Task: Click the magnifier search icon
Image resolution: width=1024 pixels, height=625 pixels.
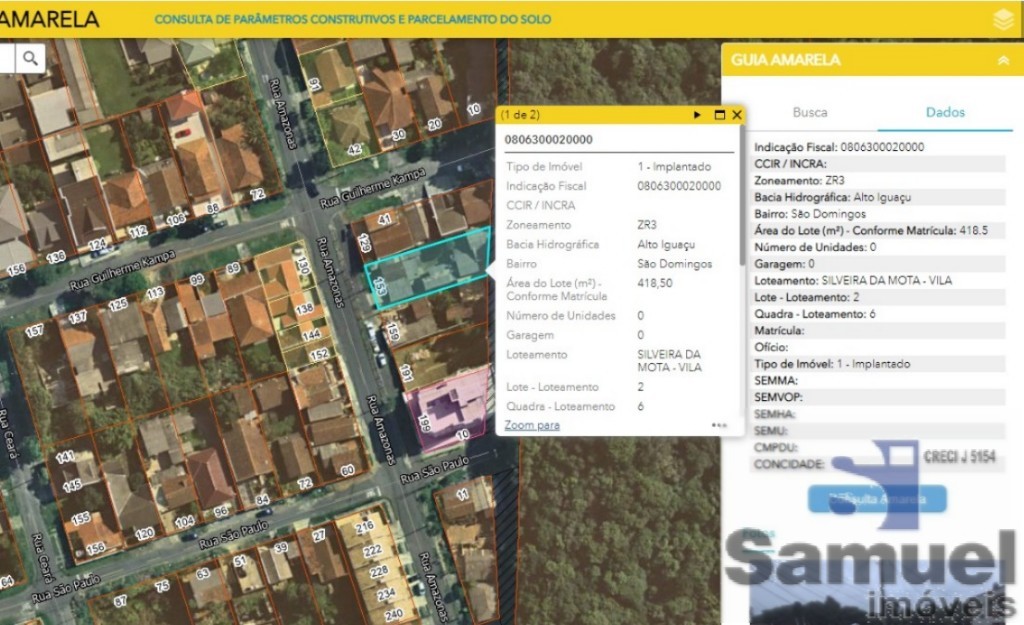Action: click(x=31, y=59)
